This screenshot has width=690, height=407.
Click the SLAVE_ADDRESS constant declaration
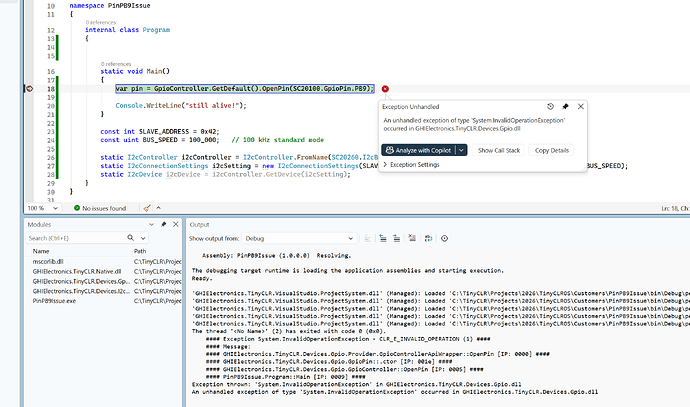[160, 132]
